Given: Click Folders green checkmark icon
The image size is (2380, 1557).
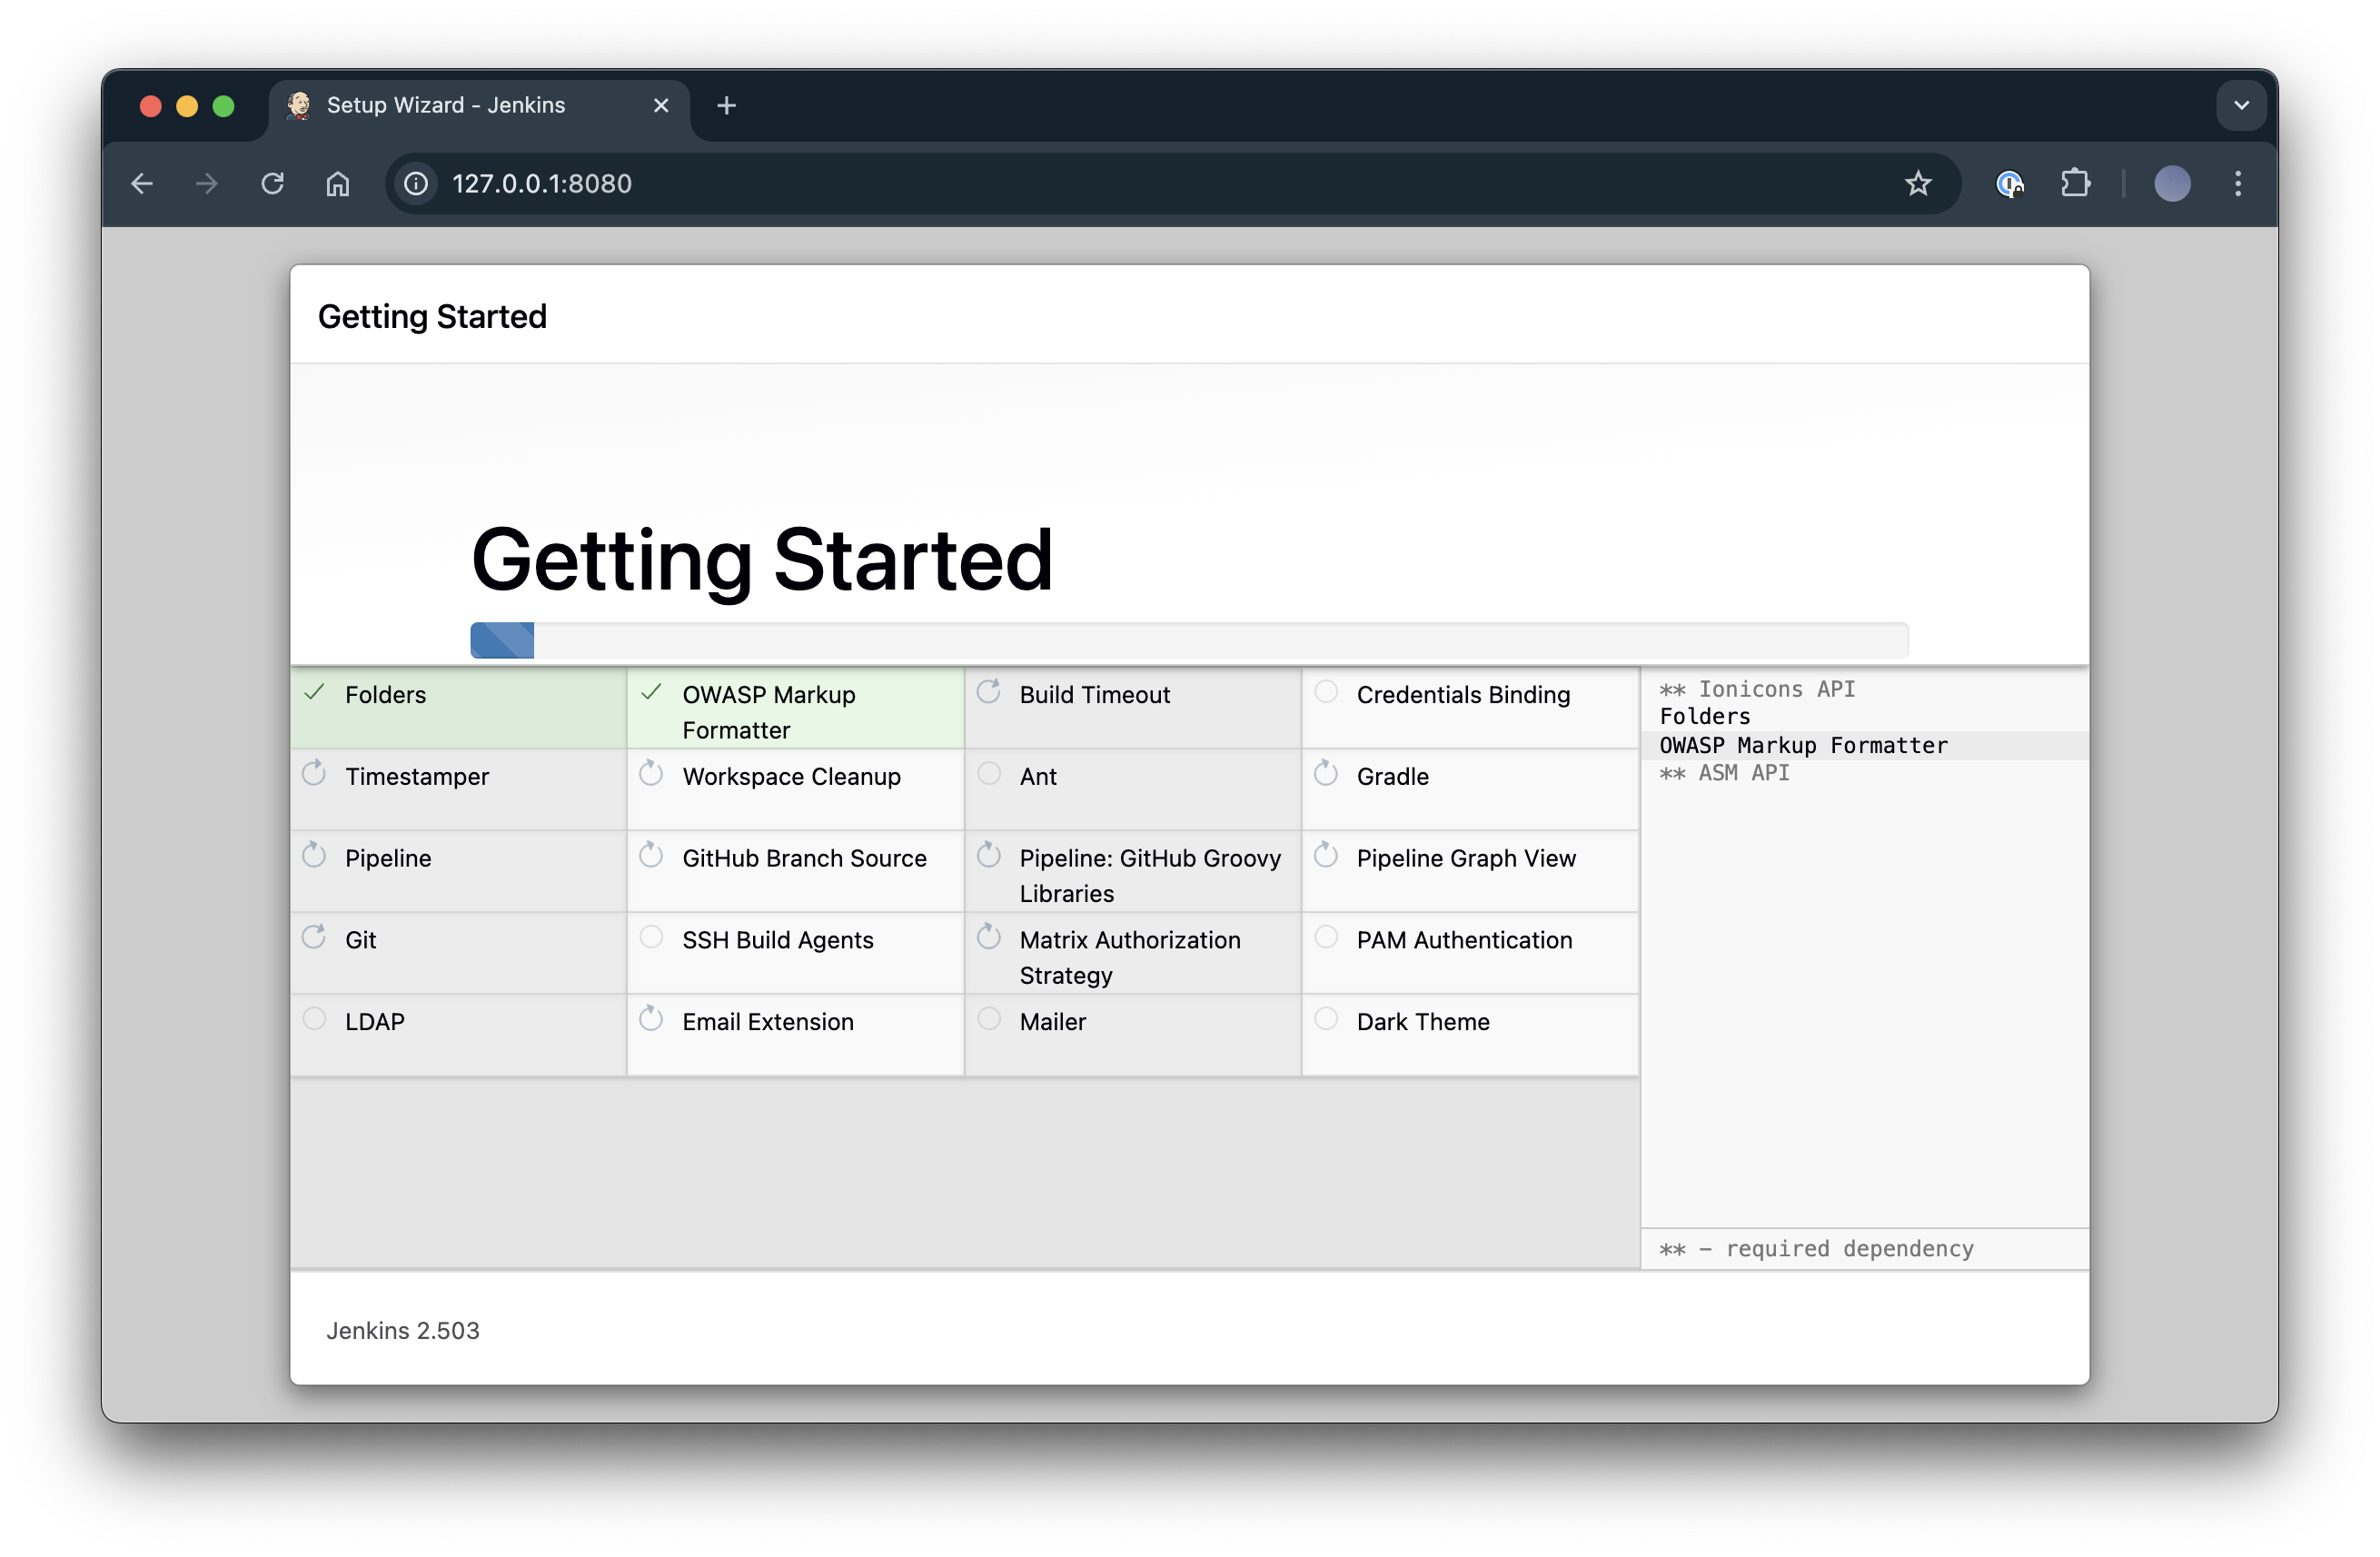Looking at the screenshot, I should point(314,692).
